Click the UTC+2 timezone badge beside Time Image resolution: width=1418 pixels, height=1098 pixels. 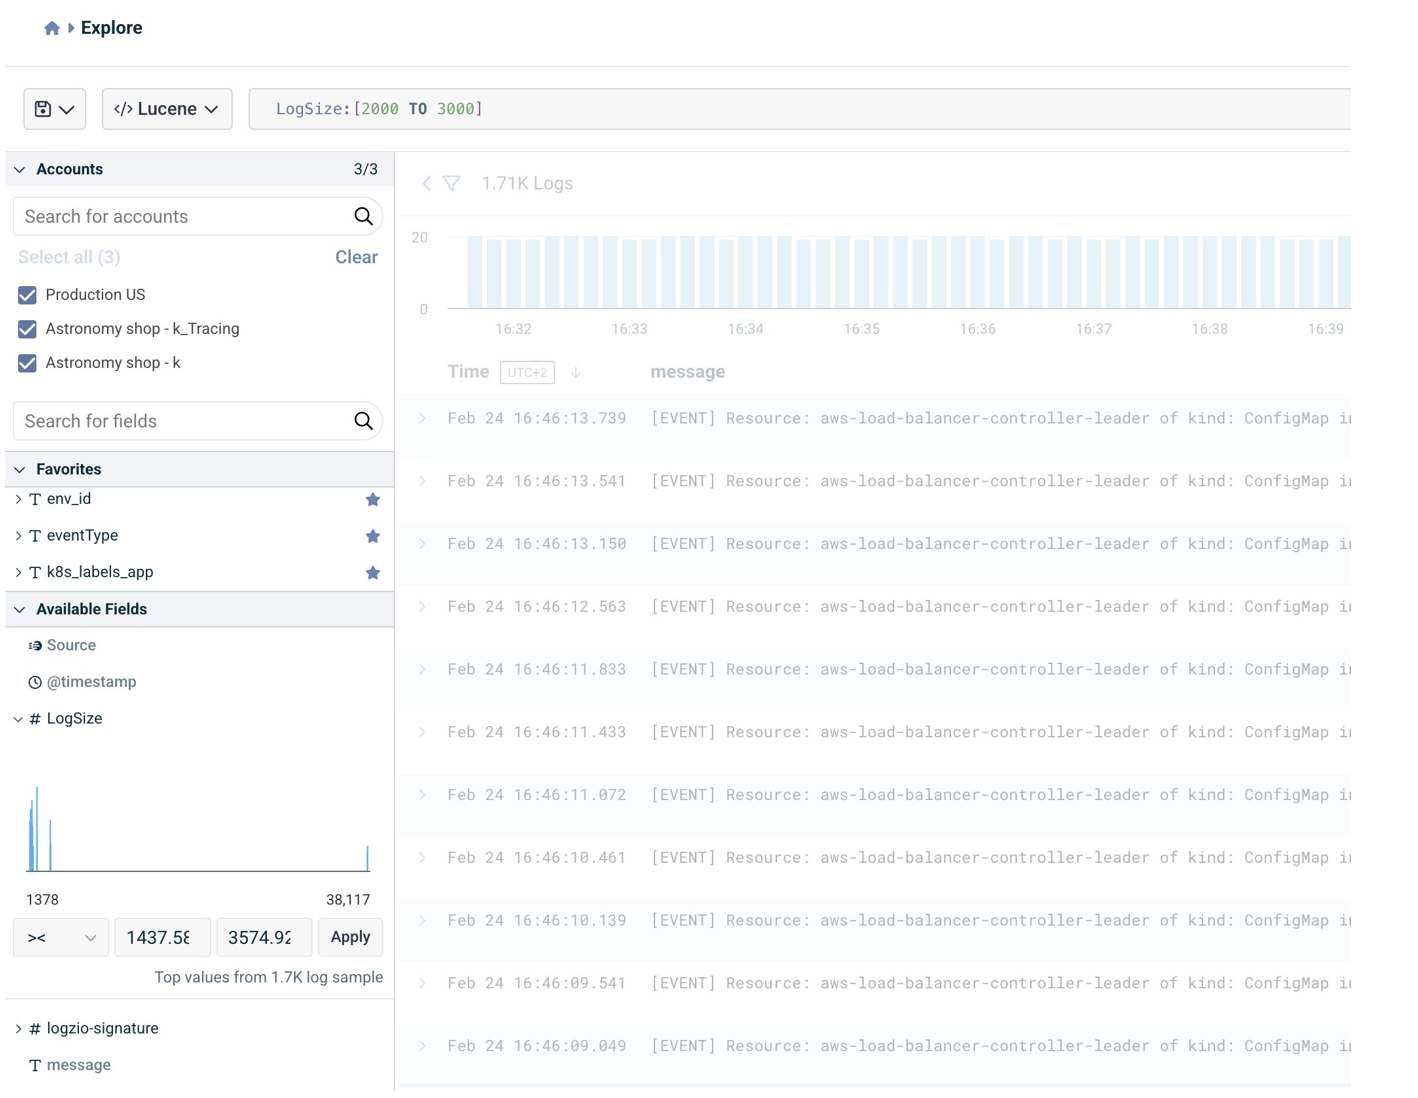coord(527,371)
